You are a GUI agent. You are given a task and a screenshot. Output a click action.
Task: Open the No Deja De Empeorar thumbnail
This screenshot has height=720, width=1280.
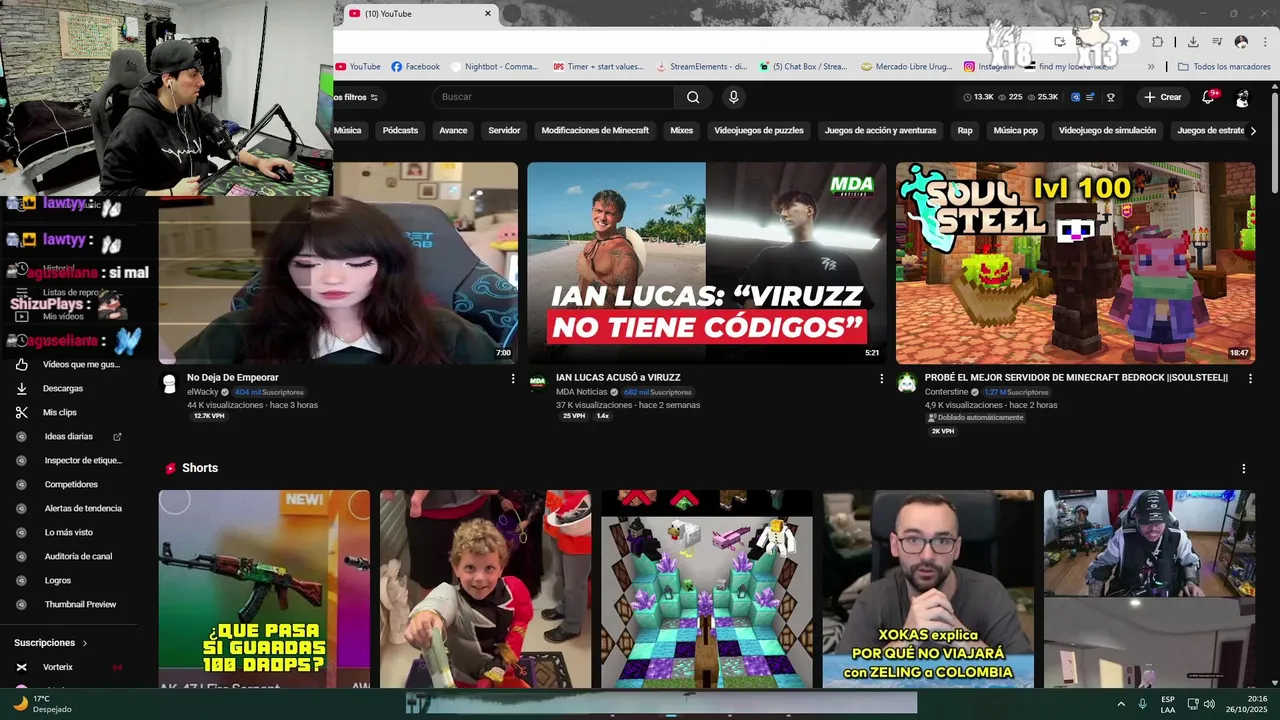338,263
